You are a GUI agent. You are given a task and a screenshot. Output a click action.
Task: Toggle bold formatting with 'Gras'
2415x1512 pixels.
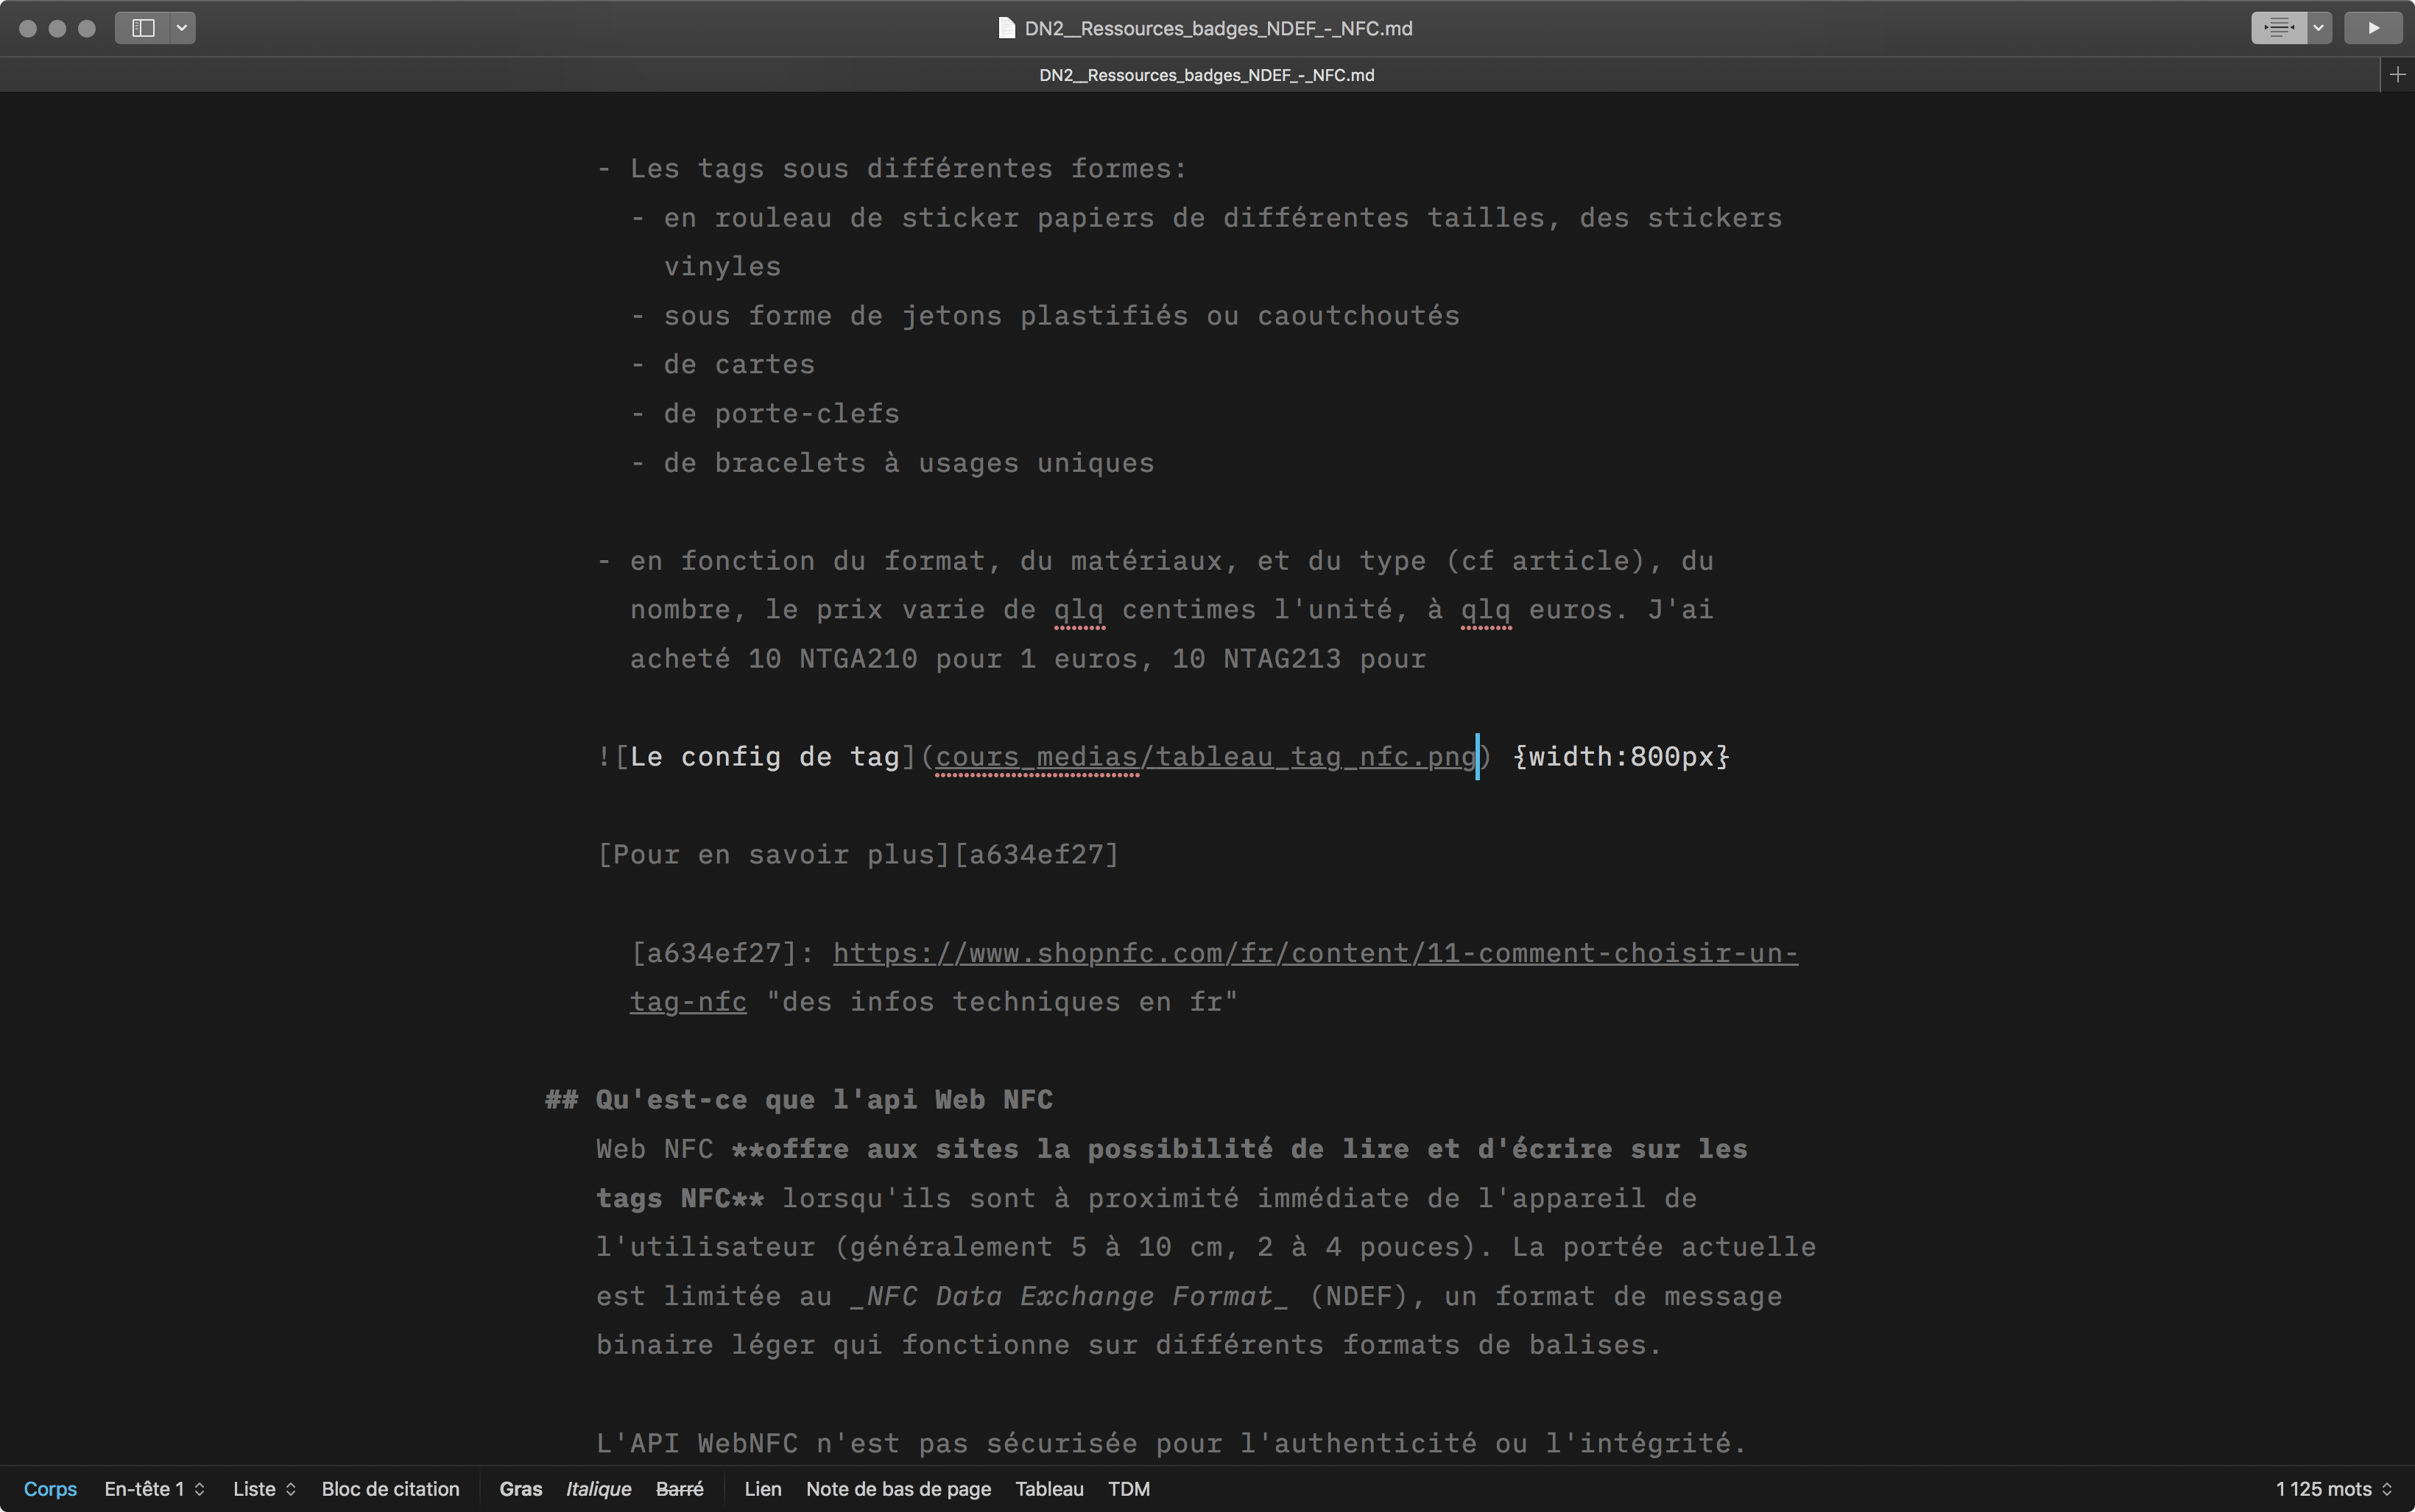521,1488
